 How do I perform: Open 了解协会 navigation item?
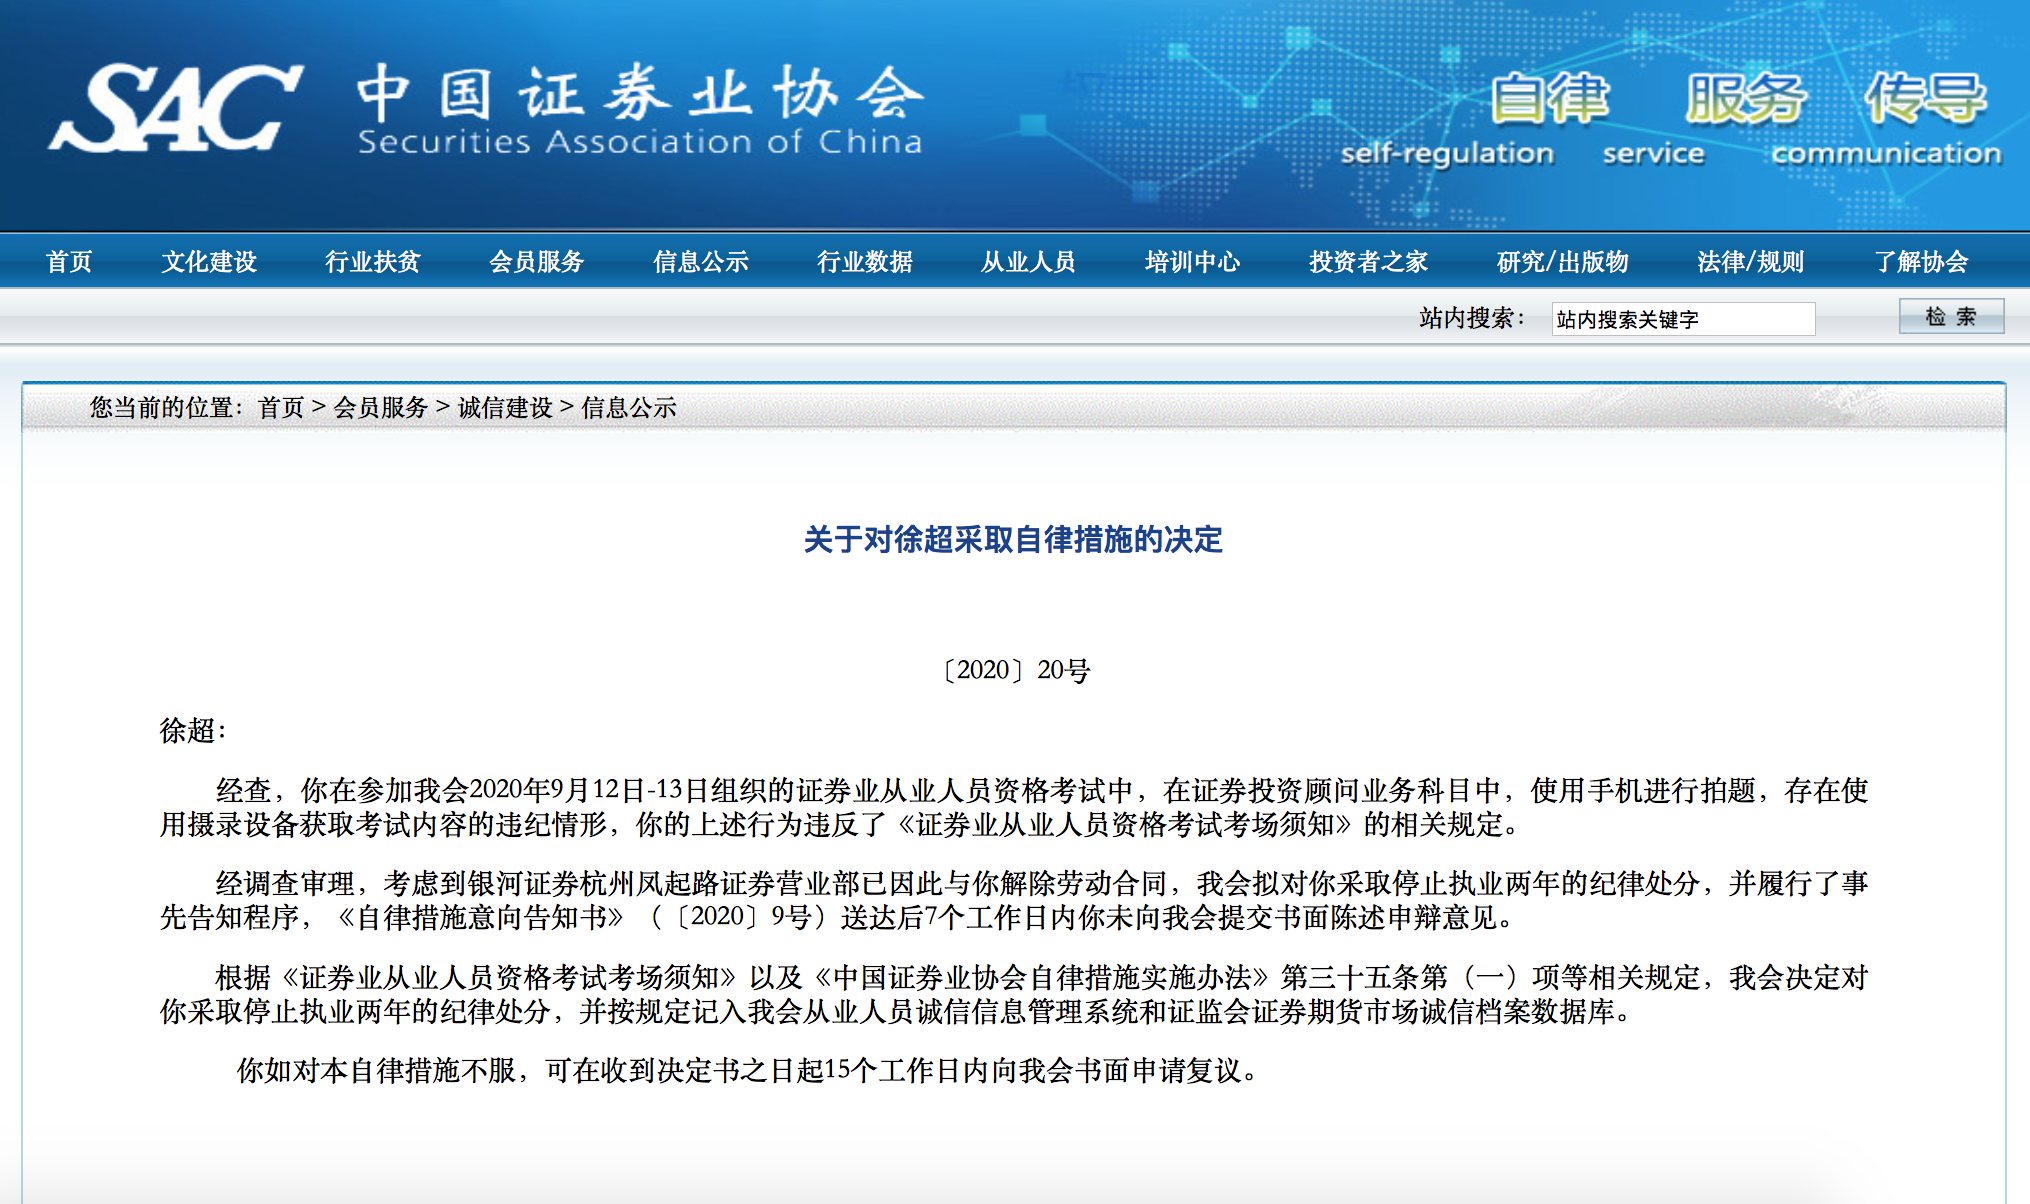tap(1921, 262)
